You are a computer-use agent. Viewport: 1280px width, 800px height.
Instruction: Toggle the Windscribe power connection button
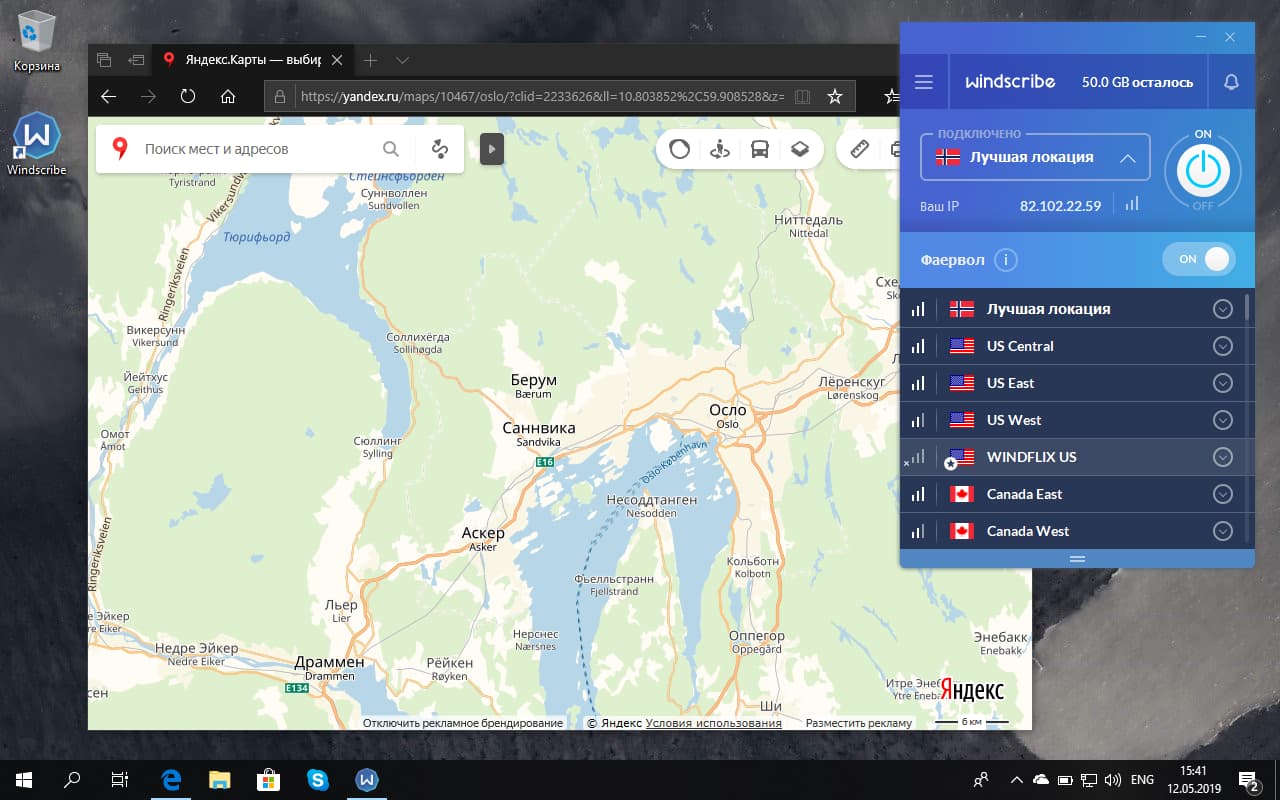point(1202,172)
